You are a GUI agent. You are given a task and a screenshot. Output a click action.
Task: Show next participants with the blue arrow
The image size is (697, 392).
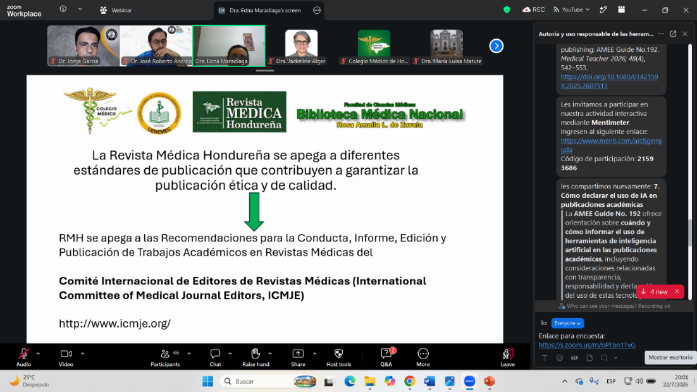pyautogui.click(x=496, y=46)
